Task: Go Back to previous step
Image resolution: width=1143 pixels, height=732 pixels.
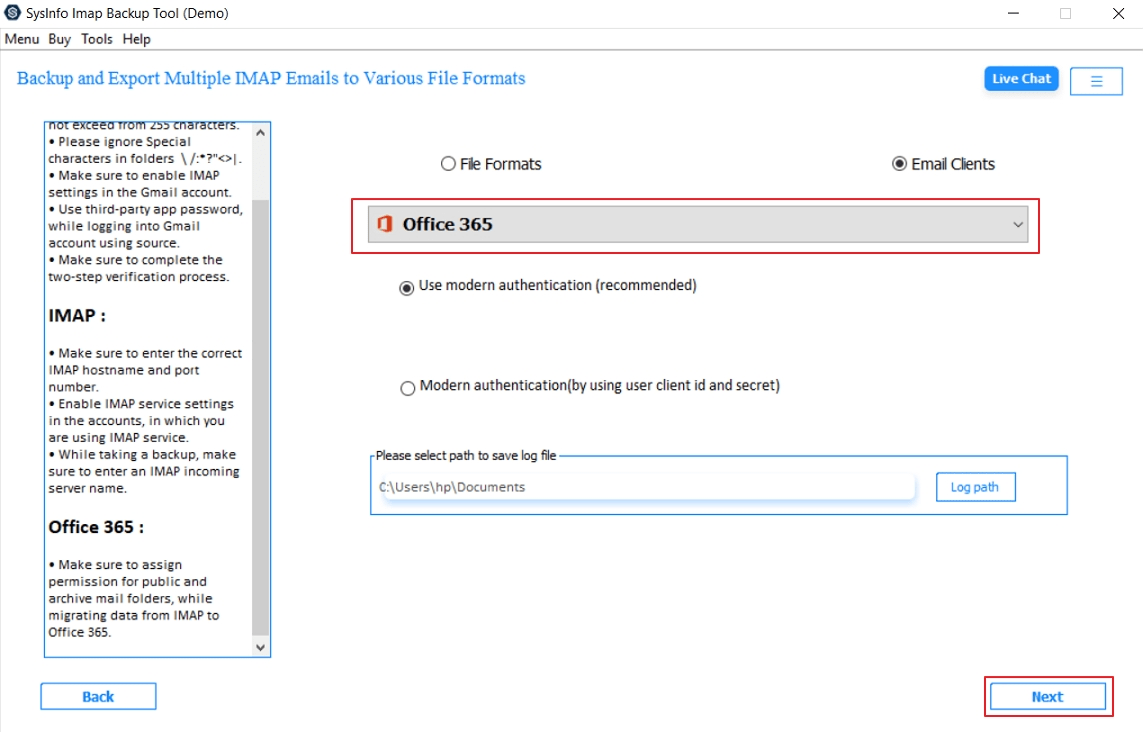Action: tap(98, 697)
